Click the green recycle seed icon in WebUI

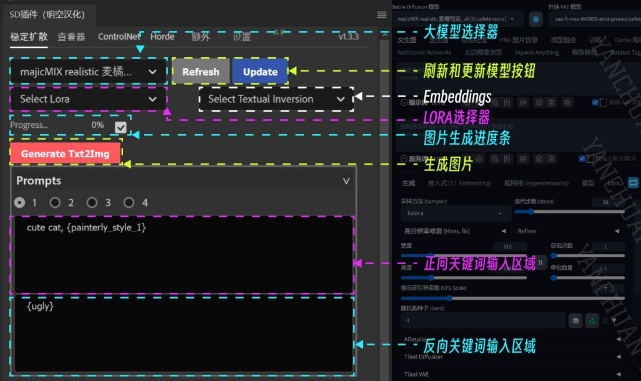(592, 321)
